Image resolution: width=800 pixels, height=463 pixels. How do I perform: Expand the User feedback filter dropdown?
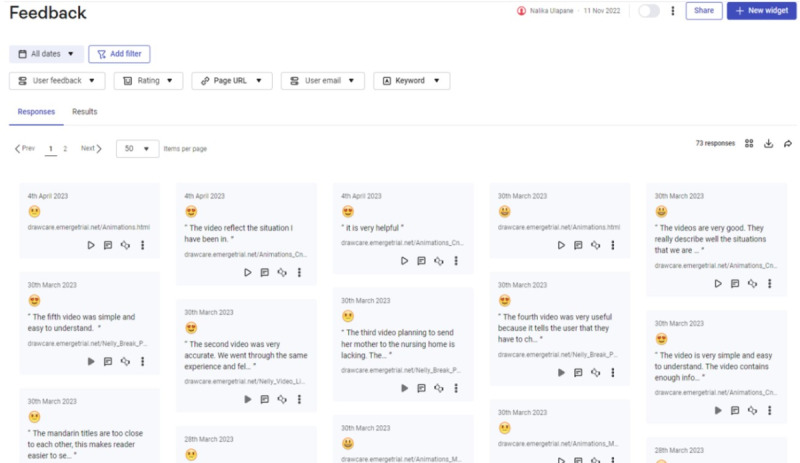click(x=57, y=81)
